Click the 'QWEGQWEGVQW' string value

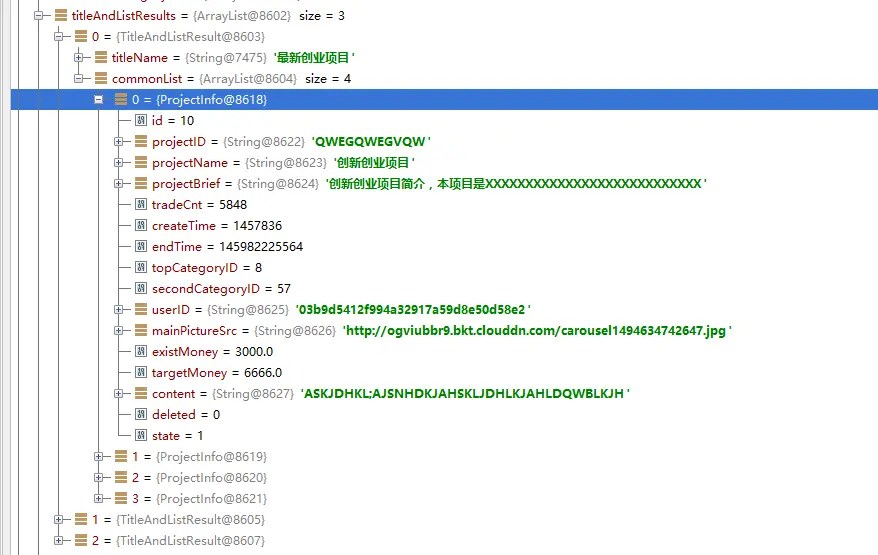pyautogui.click(x=370, y=142)
